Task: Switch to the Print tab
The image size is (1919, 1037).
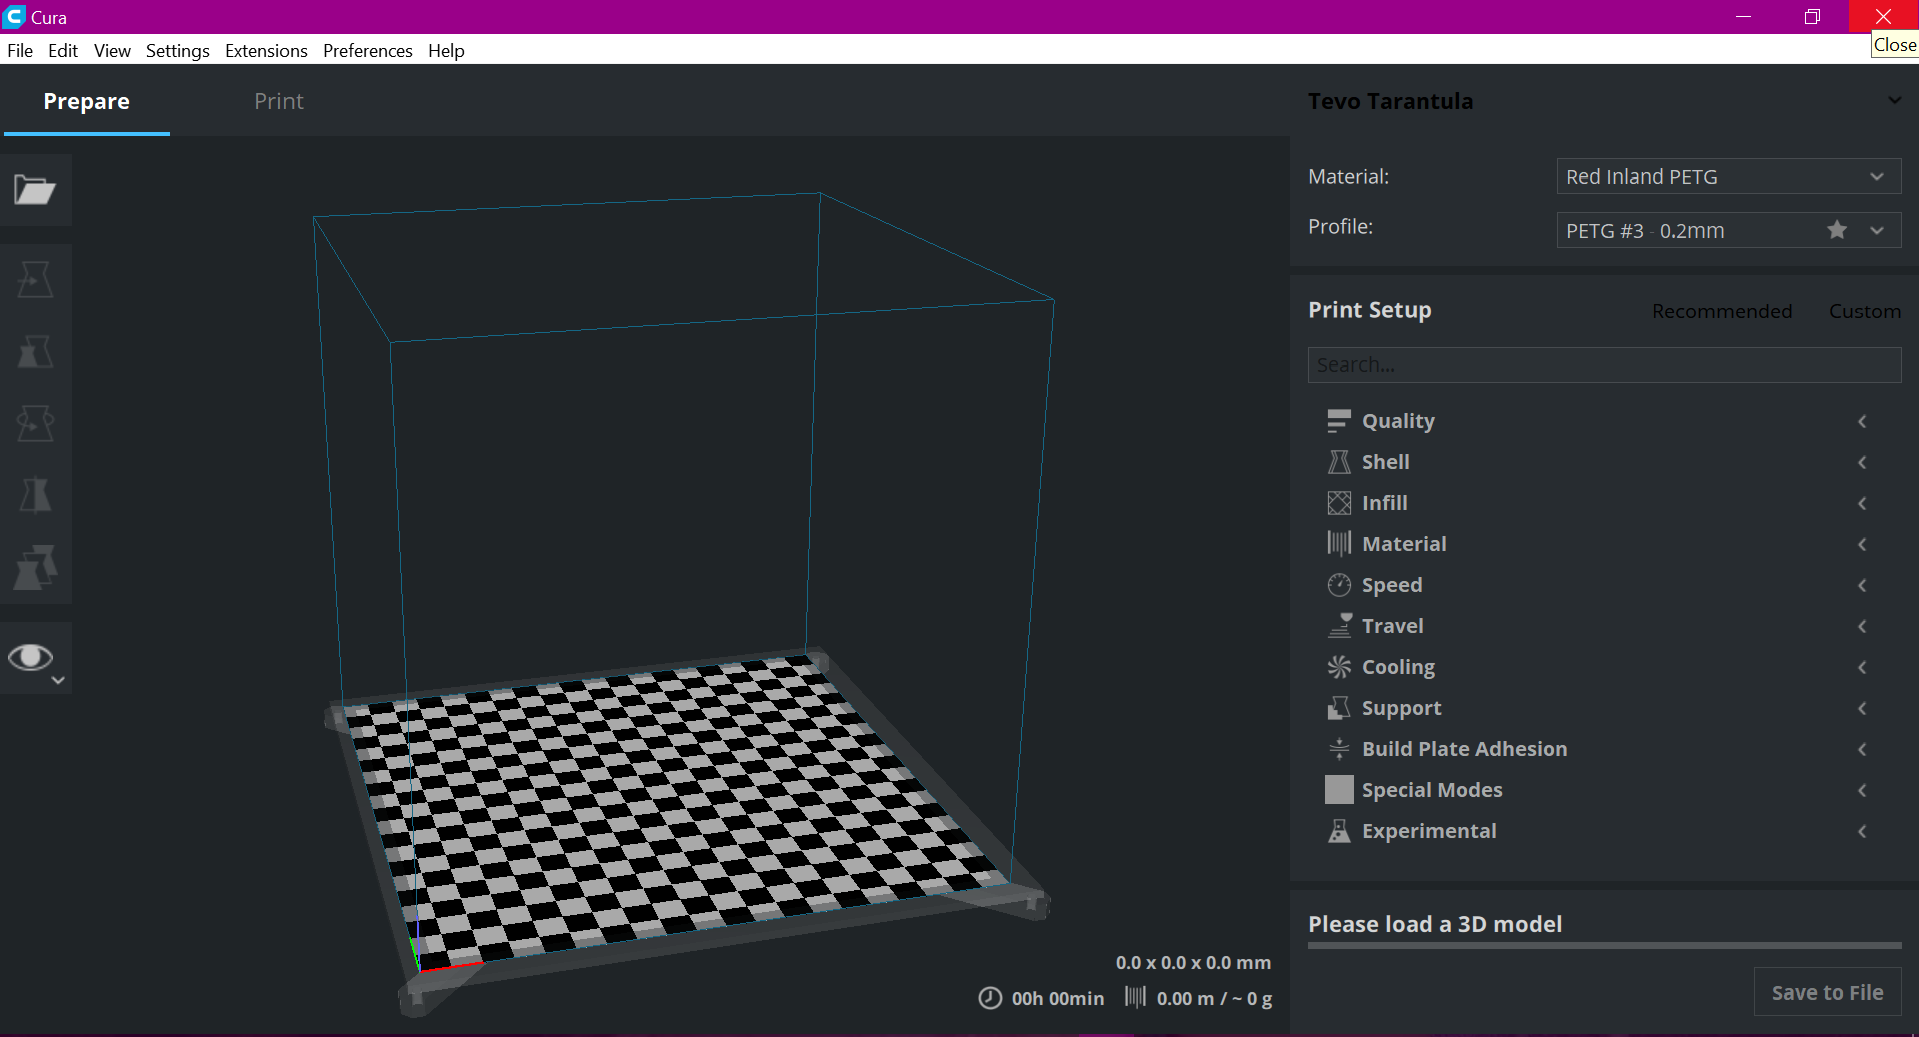Action: pos(279,101)
